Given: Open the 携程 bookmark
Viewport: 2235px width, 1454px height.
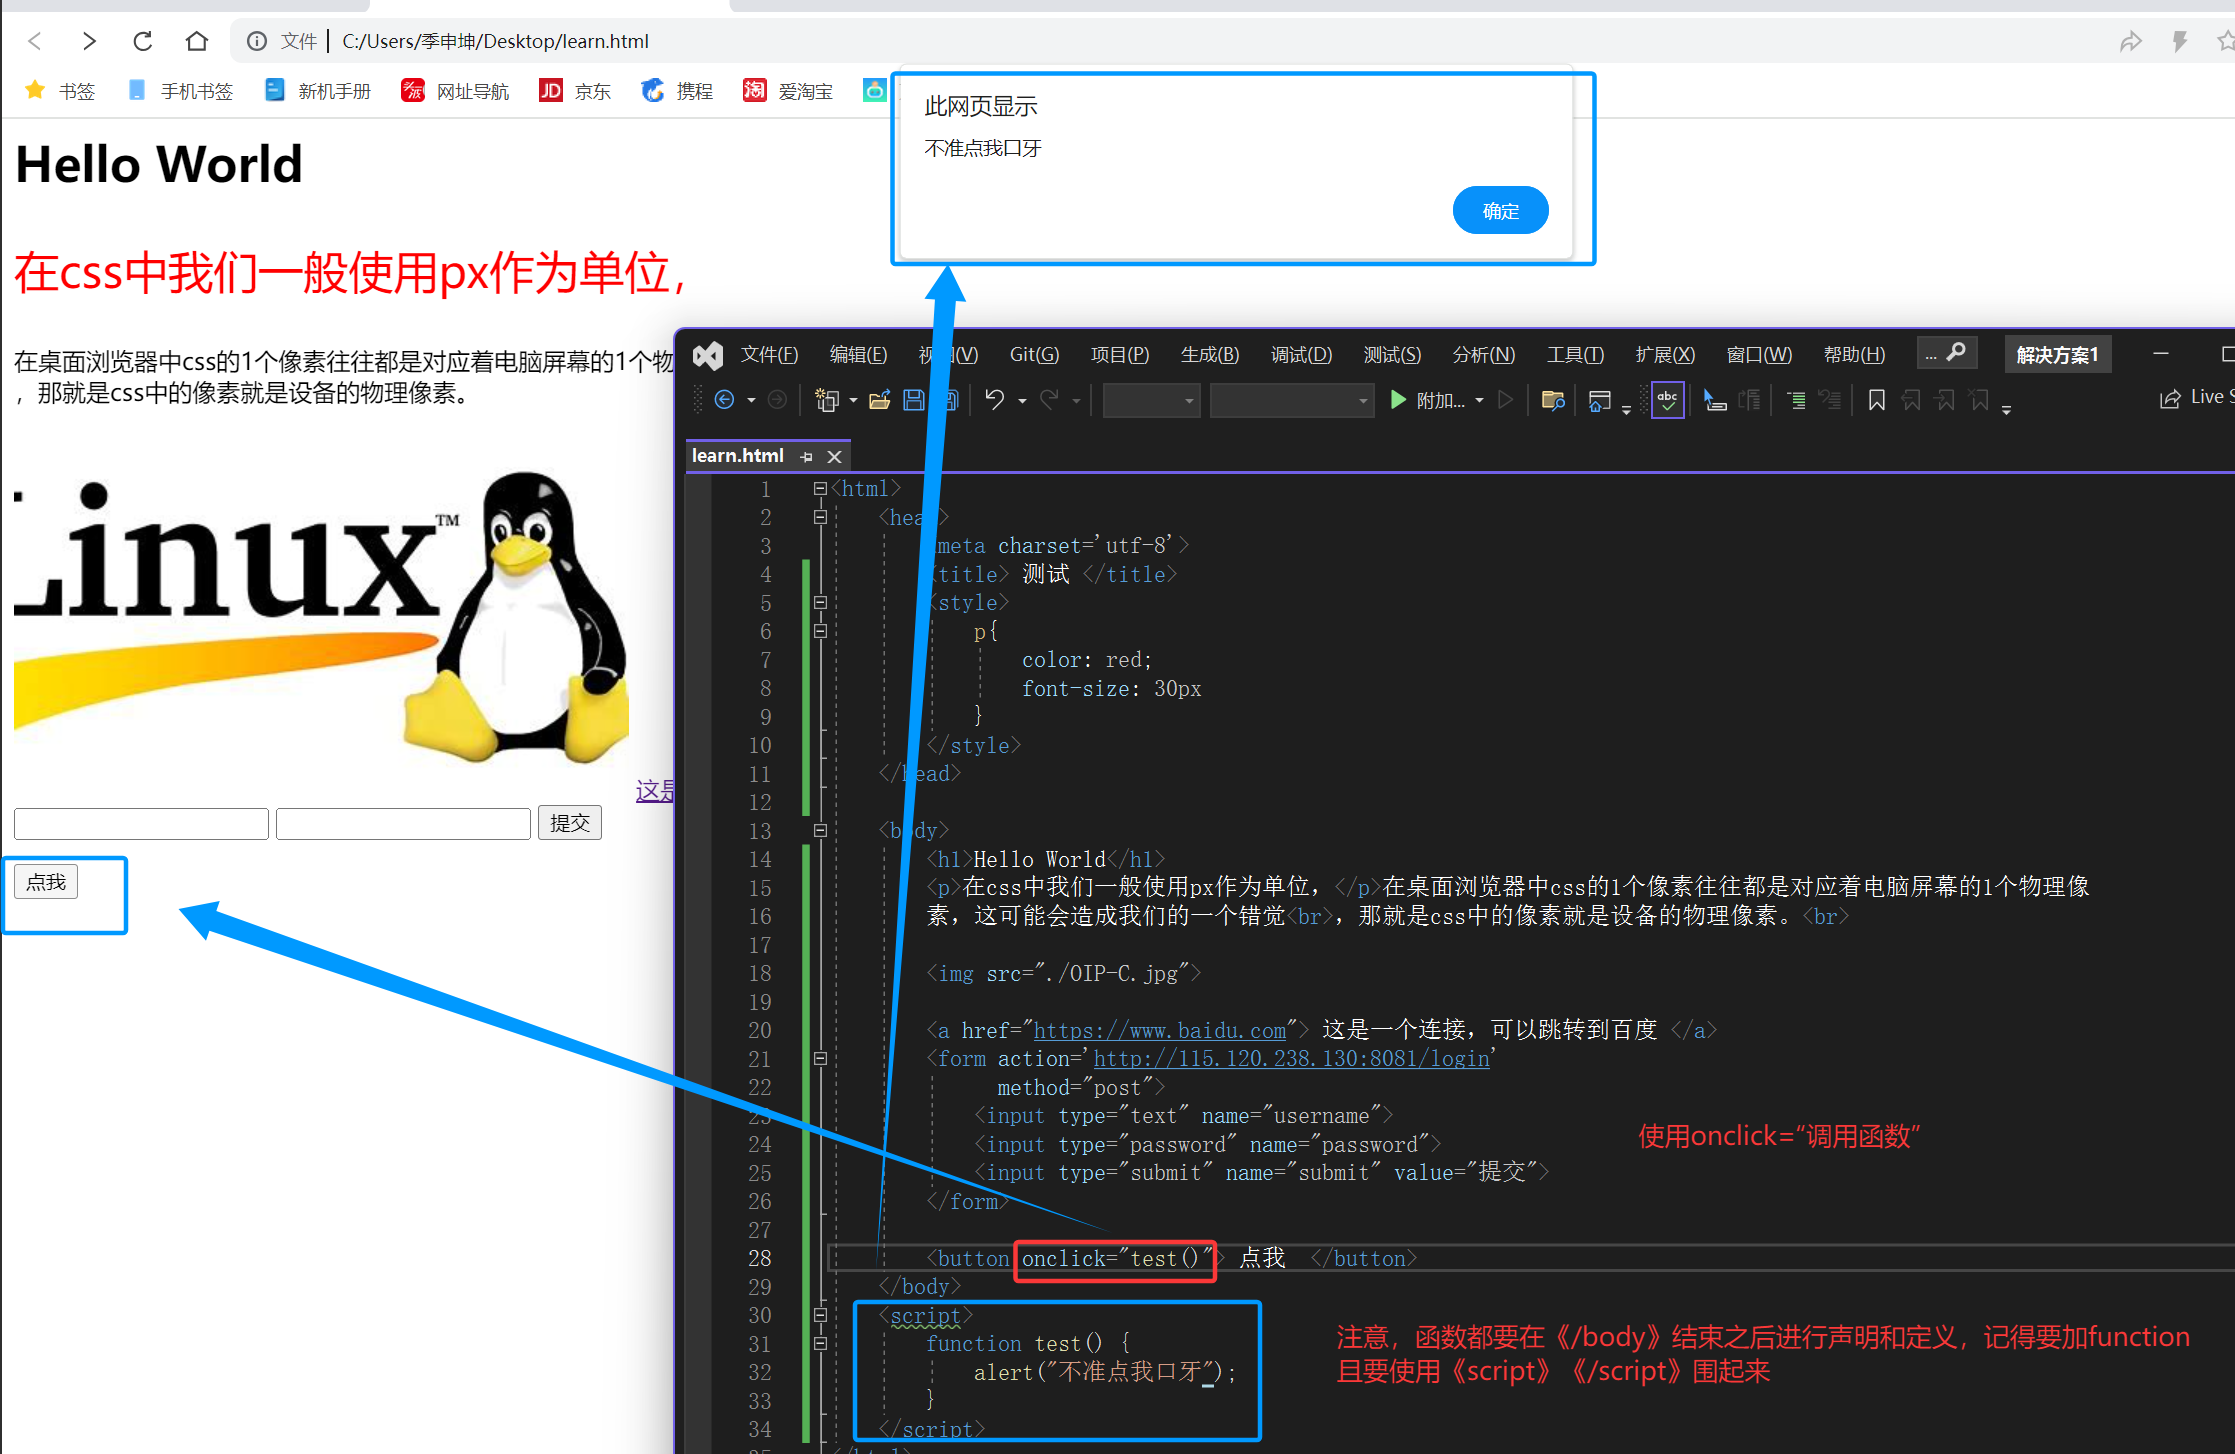Looking at the screenshot, I should click(x=677, y=91).
